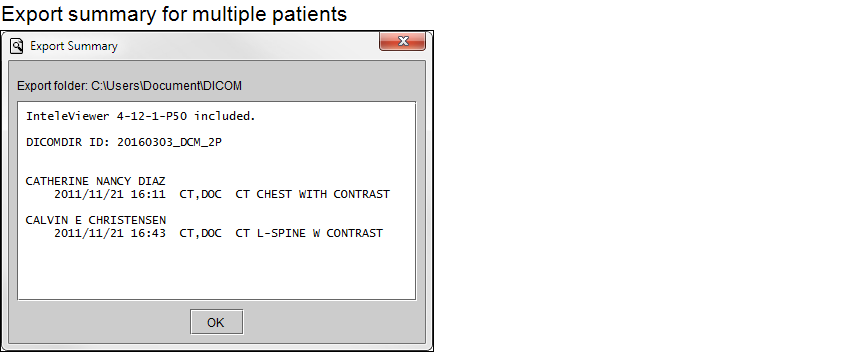Close the Export Summary dialog
Viewport: 850px width, 362px height.
click(402, 42)
